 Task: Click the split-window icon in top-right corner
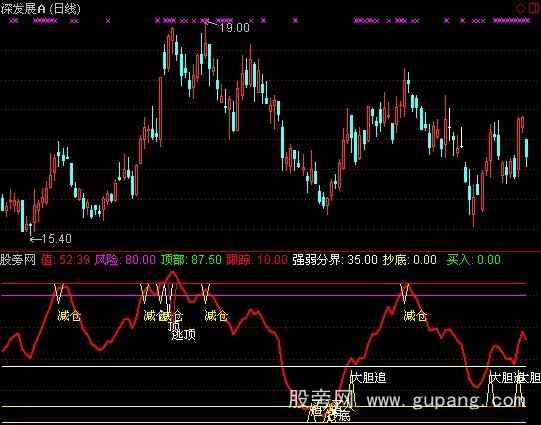(x=534, y=8)
